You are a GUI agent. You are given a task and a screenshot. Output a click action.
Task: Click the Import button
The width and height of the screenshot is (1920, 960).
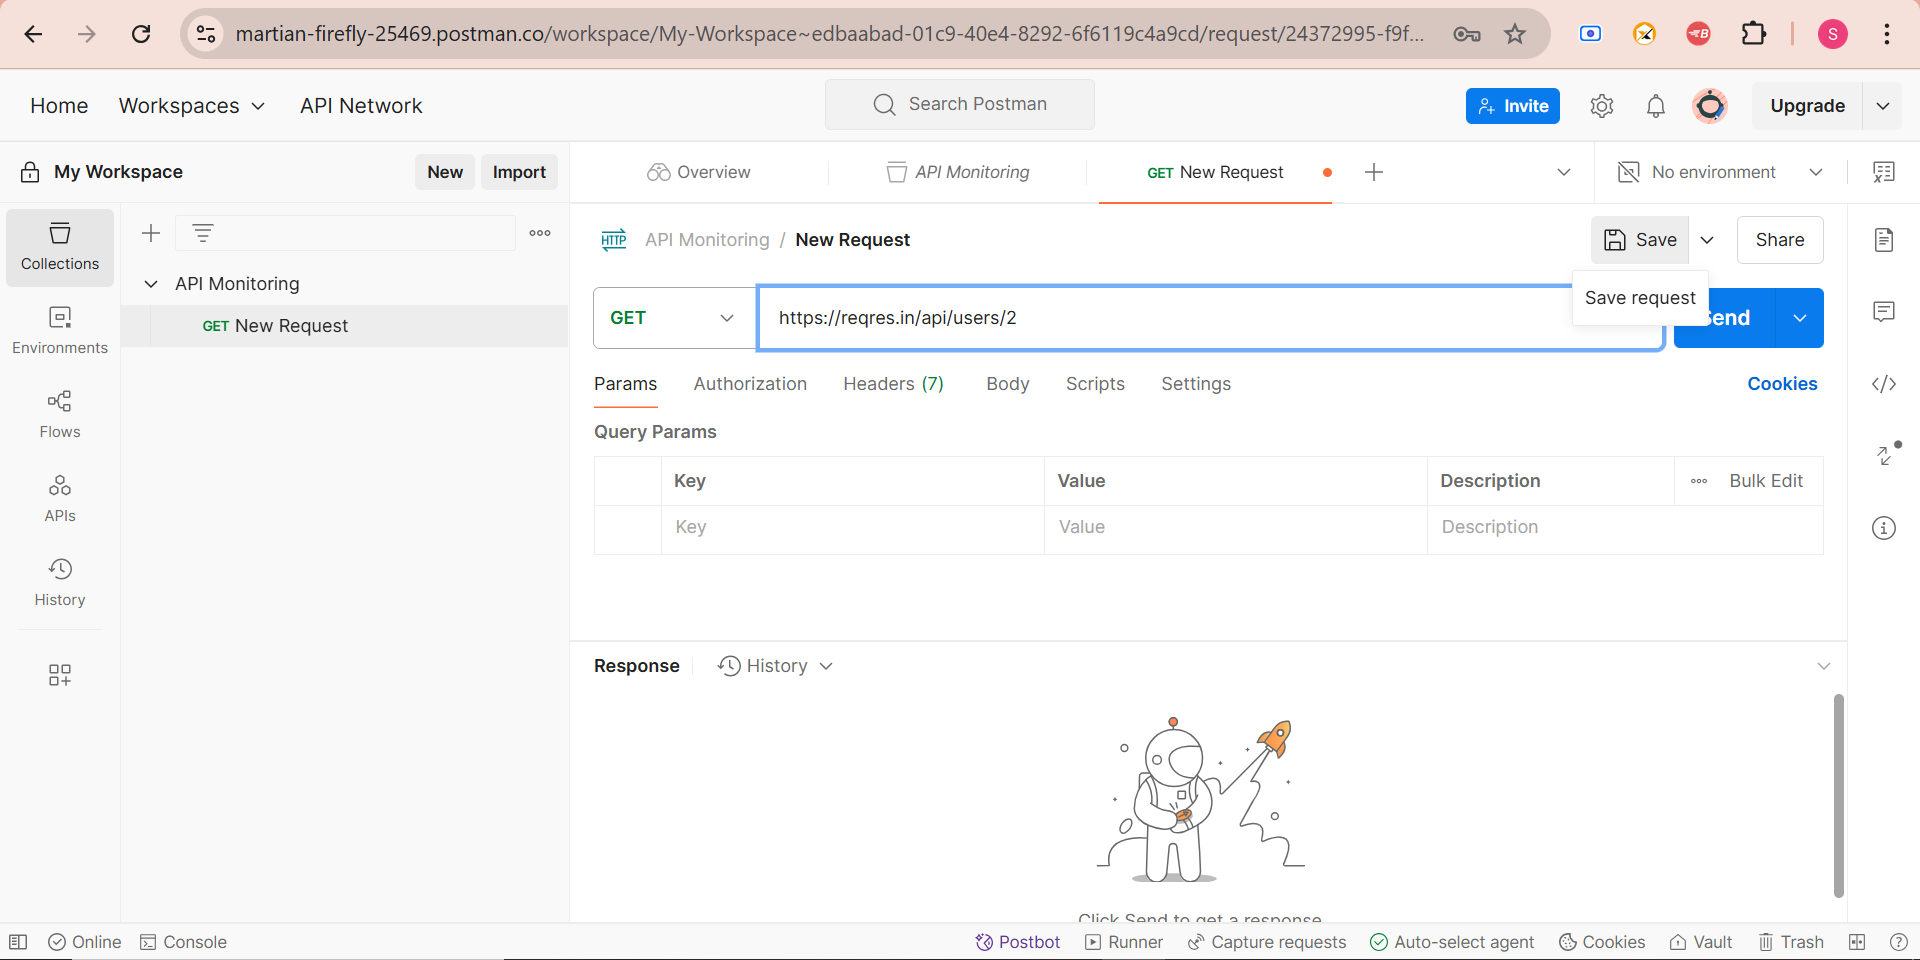519,172
